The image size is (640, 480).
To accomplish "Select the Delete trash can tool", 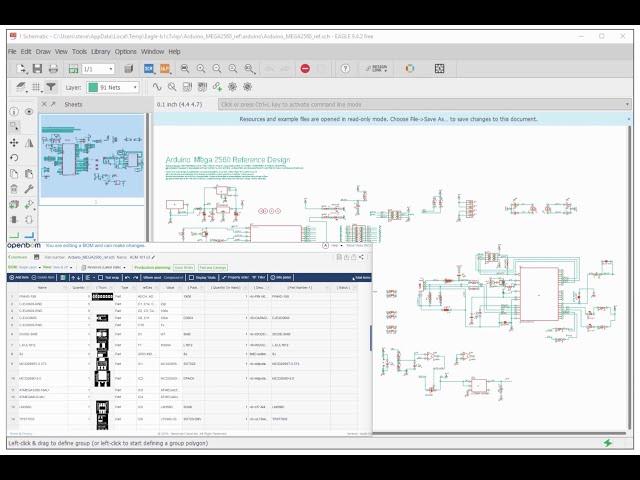I will click(14, 189).
